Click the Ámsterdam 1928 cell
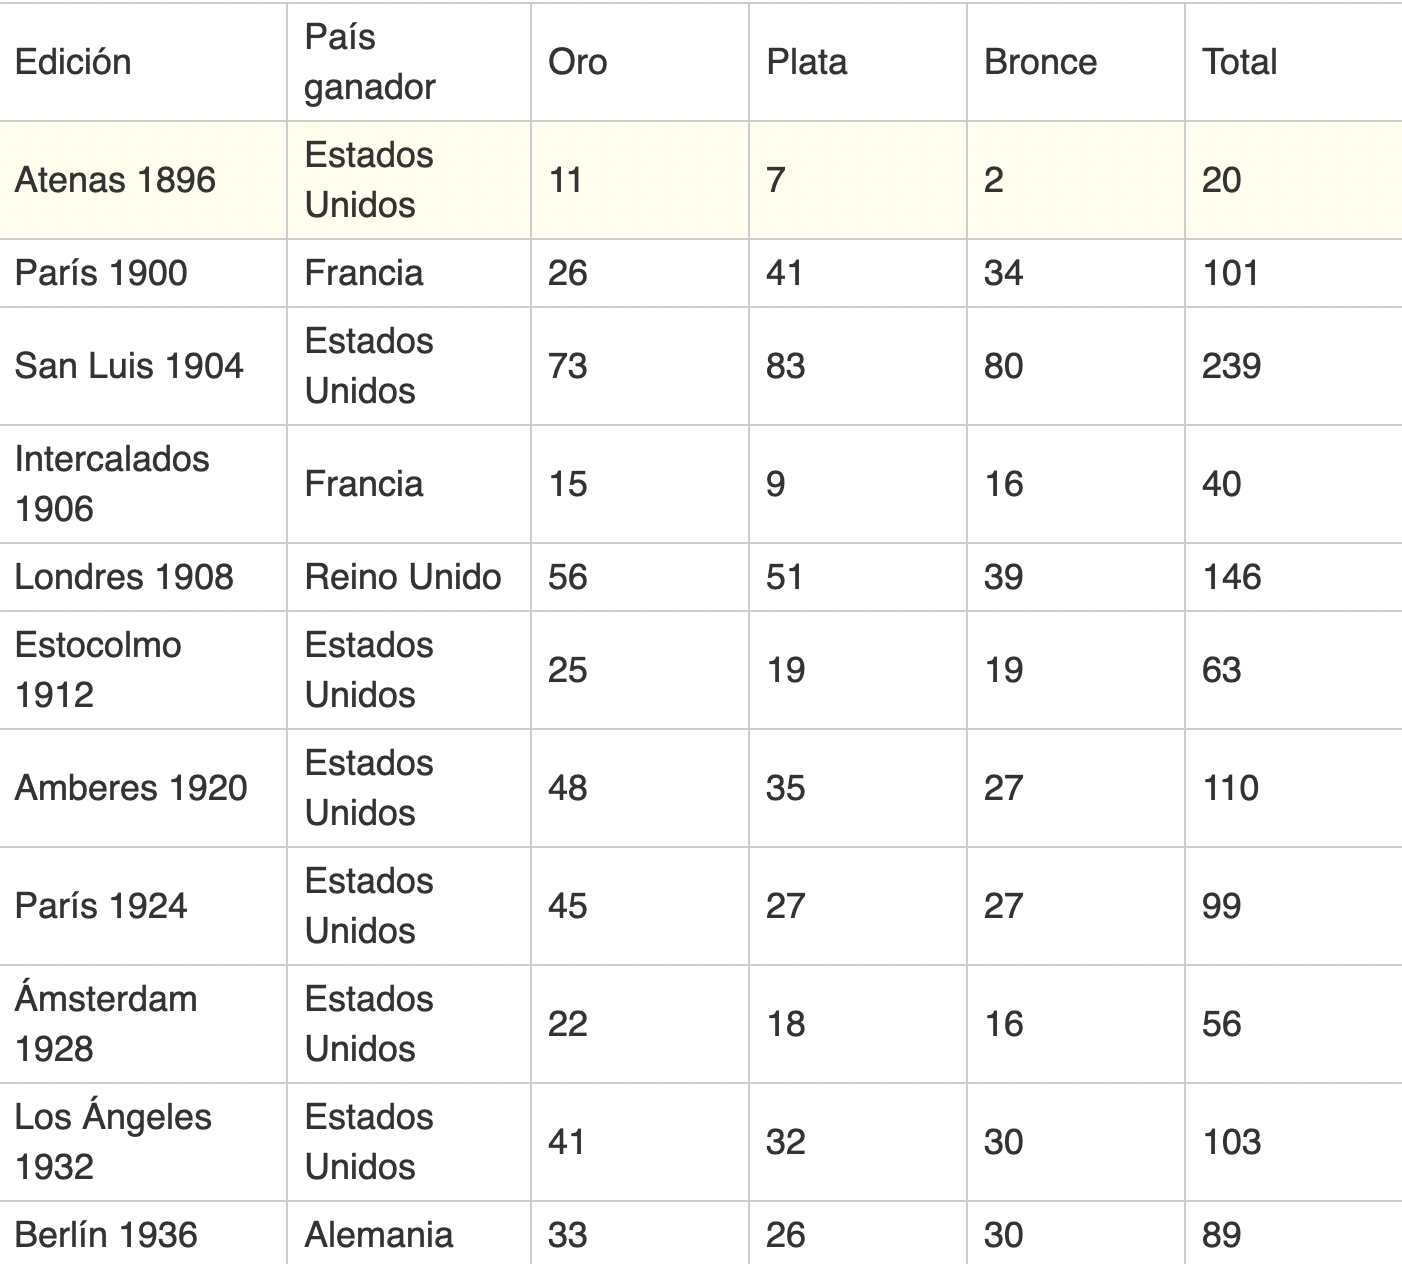 (x=143, y=1024)
